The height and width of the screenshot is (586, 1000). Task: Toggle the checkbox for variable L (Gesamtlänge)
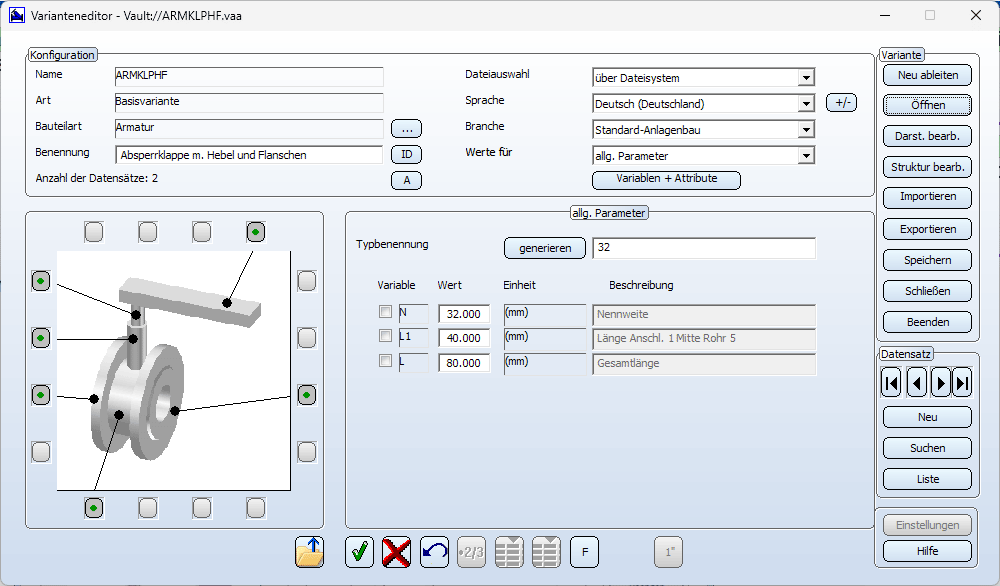(386, 362)
